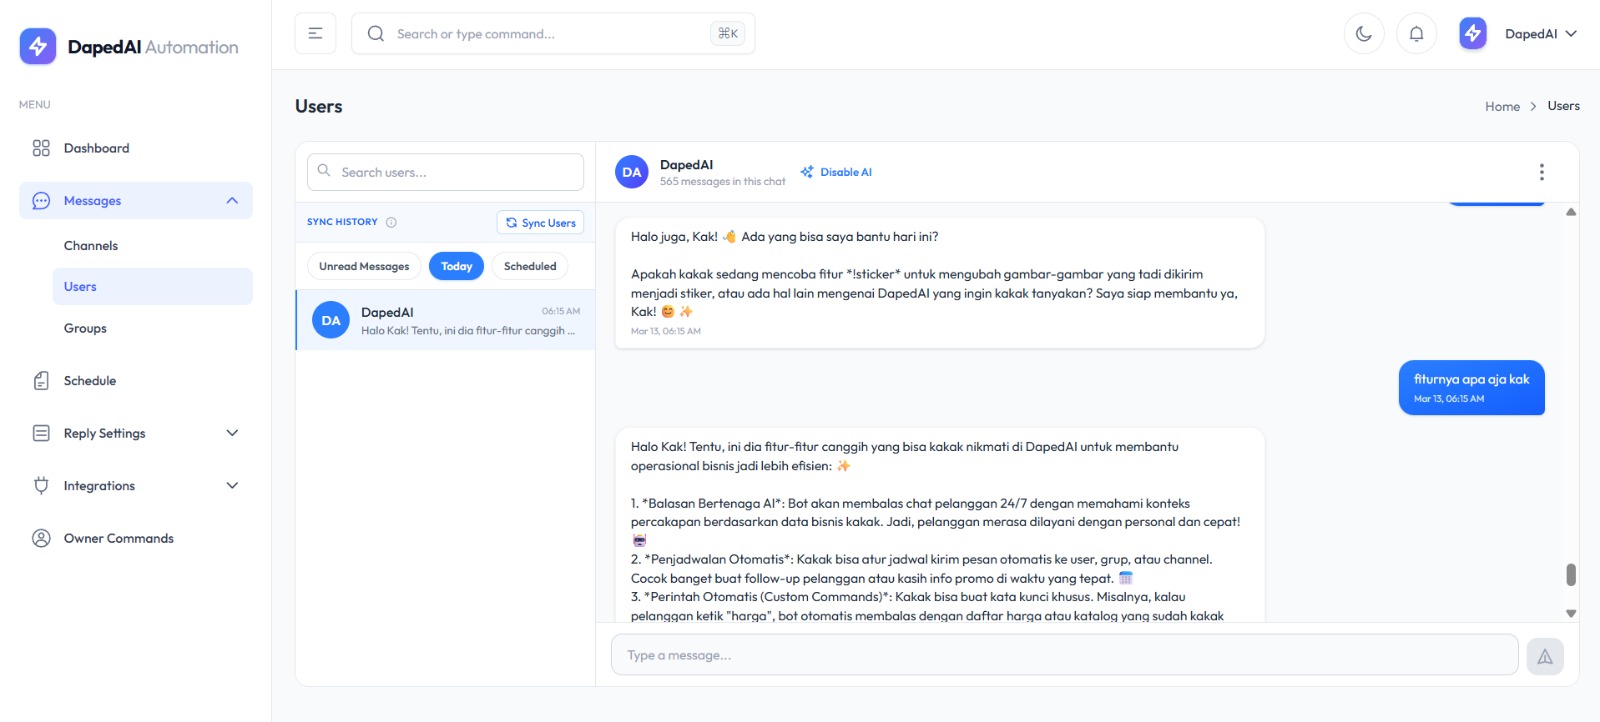Open the Dashboard grid icon
The image size is (1600, 722).
point(41,148)
